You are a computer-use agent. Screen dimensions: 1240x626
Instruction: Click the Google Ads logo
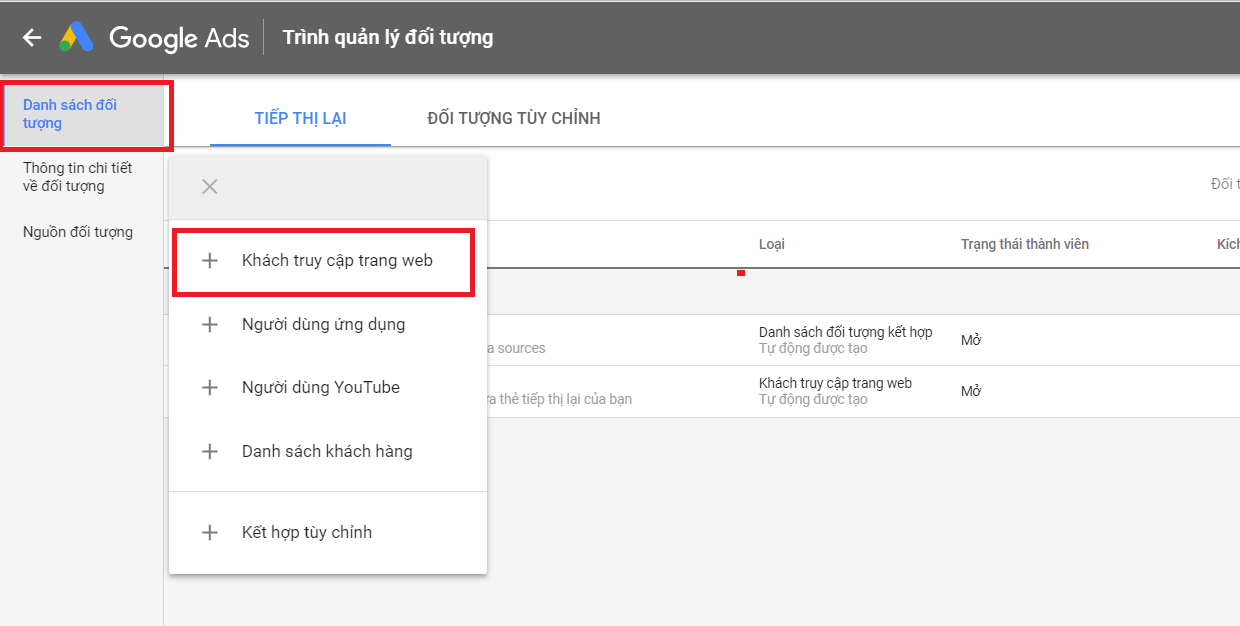pos(76,38)
